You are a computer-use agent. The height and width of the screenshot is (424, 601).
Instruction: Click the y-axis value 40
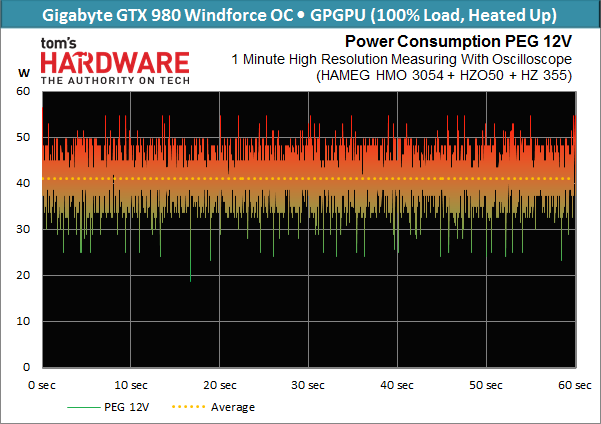(23, 183)
